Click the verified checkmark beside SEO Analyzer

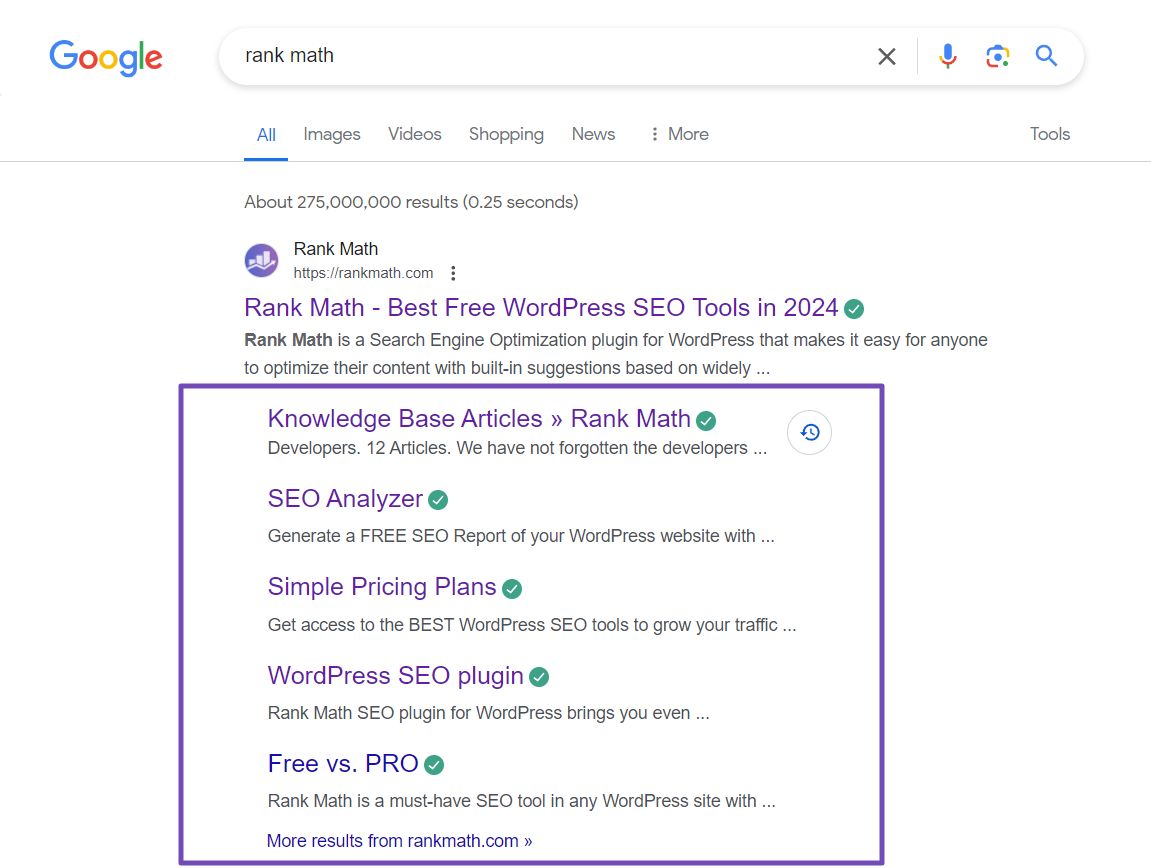(438, 499)
